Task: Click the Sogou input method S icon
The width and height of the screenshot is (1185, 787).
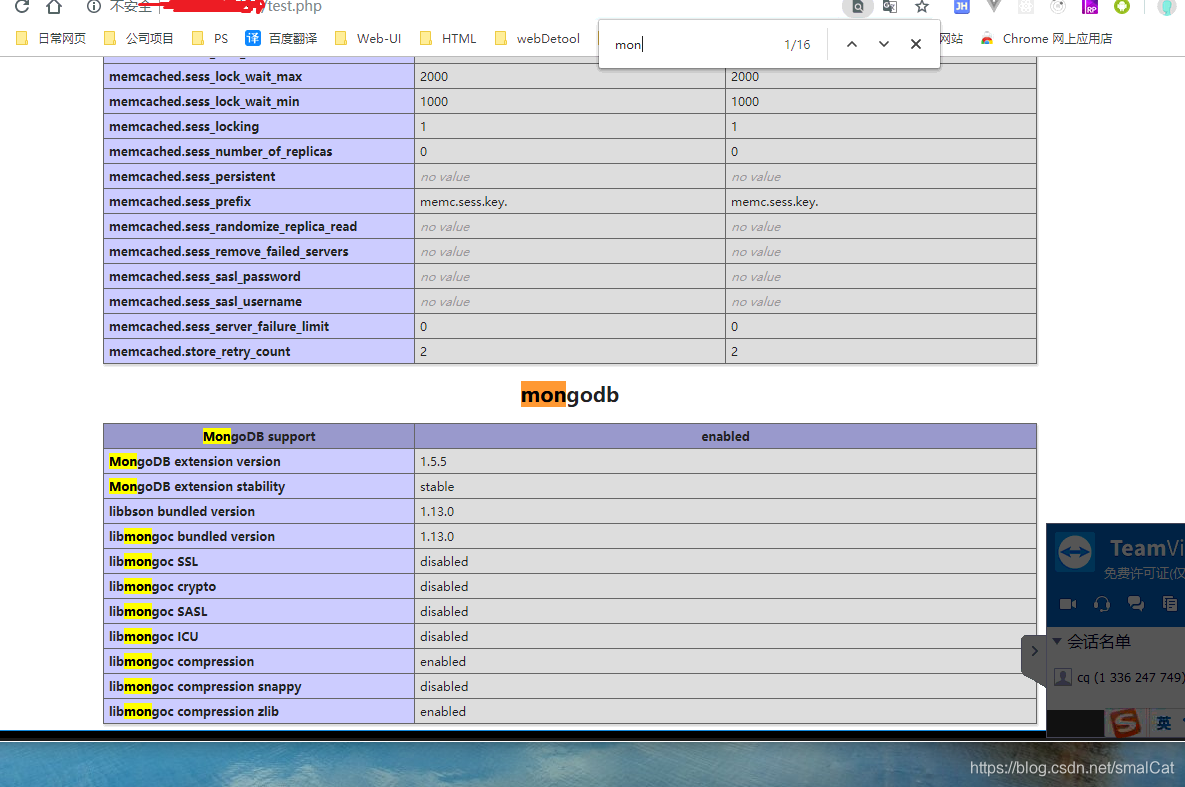Action: [1125, 723]
